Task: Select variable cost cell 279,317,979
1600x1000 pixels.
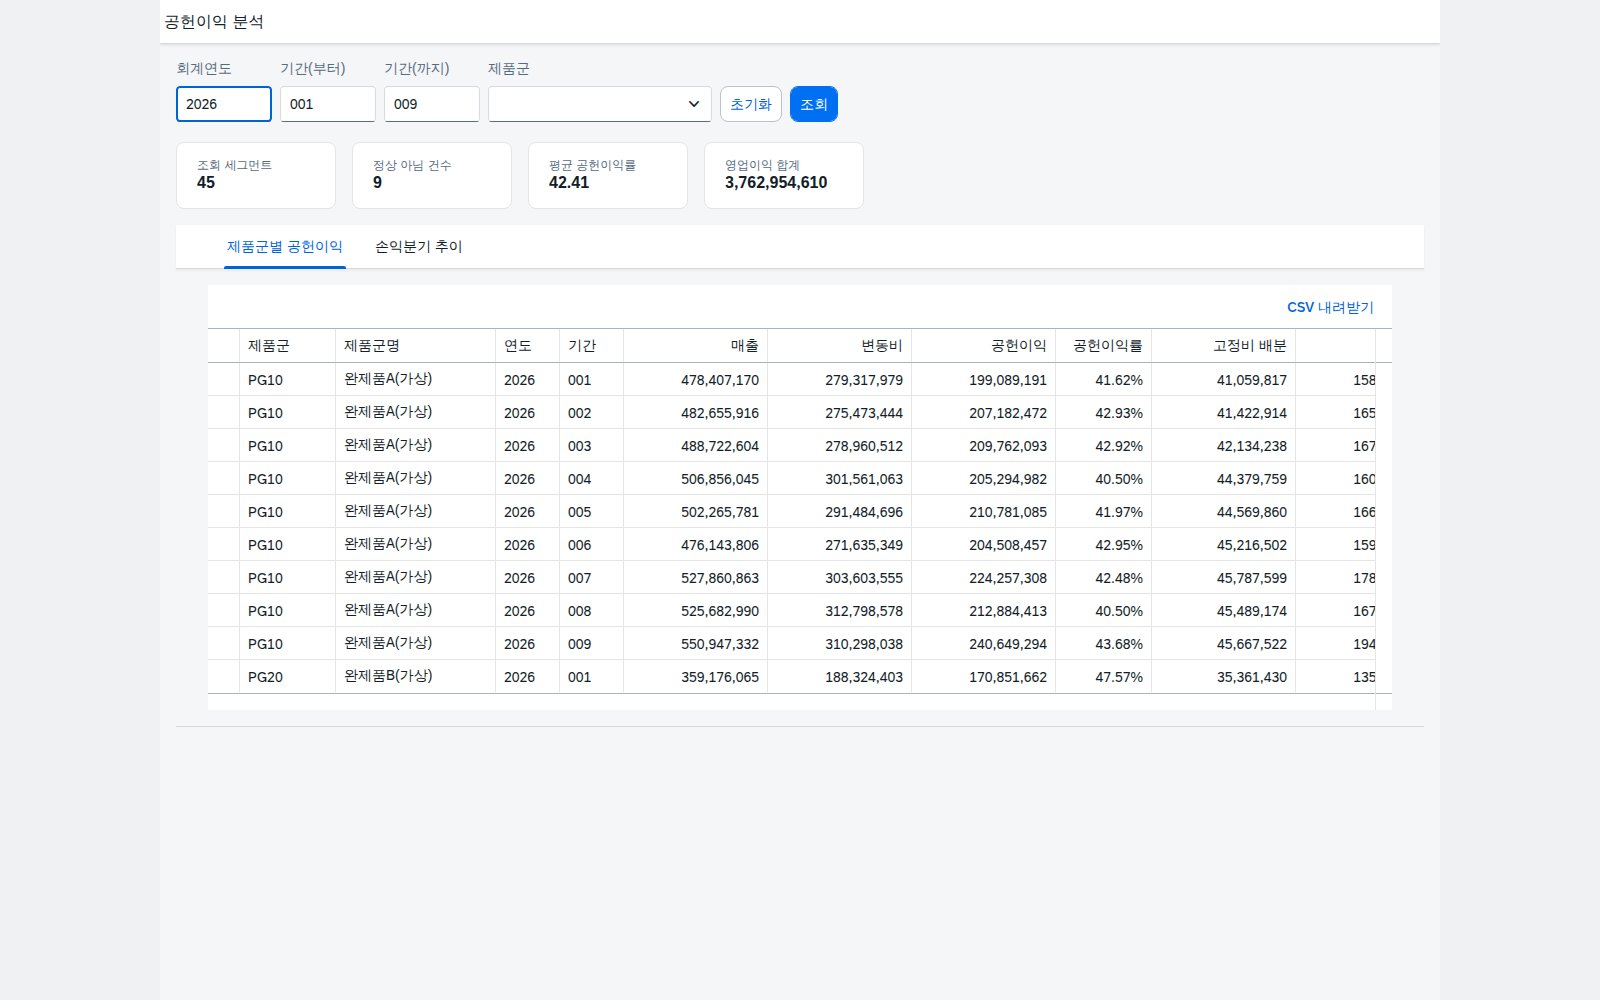Action: tap(840, 380)
